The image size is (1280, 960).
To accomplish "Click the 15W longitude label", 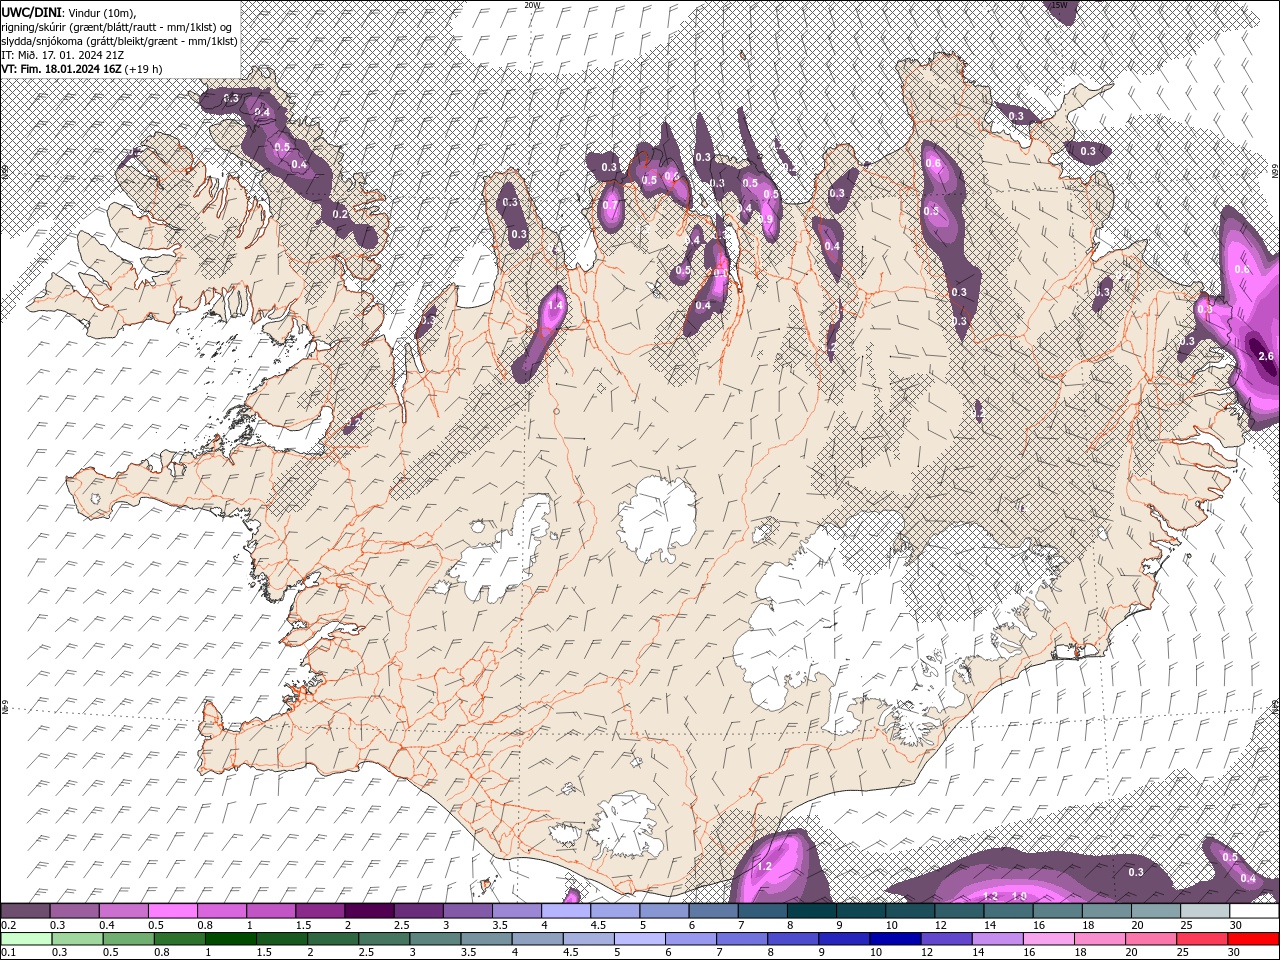I will pos(1059,5).
